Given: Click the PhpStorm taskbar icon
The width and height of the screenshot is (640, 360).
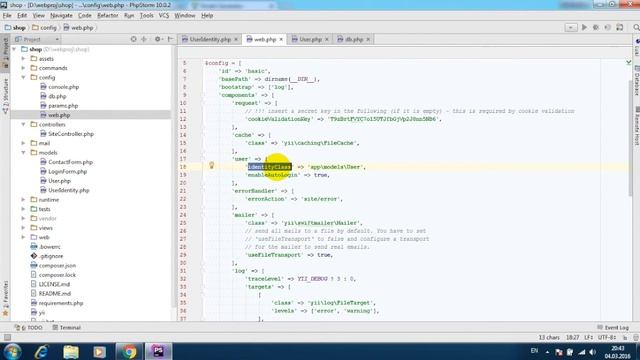Looking at the screenshot, I should pyautogui.click(x=158, y=351).
